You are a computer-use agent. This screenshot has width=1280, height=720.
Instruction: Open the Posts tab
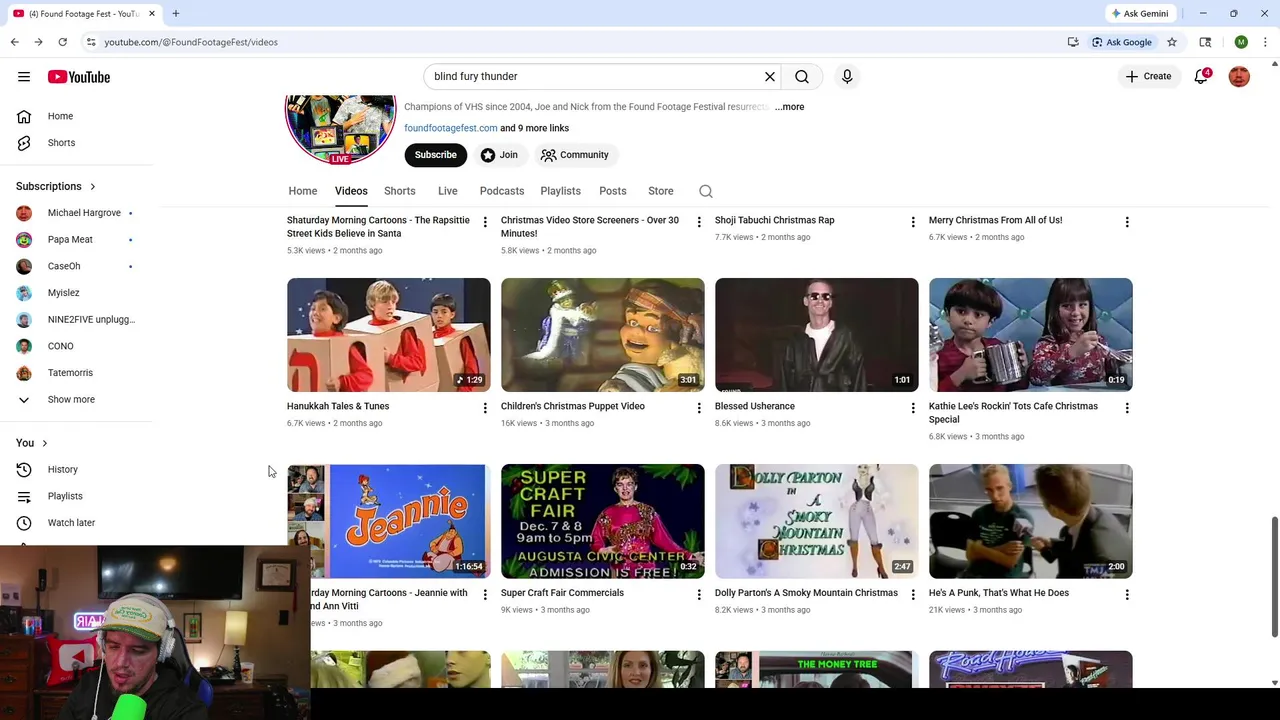tap(612, 191)
